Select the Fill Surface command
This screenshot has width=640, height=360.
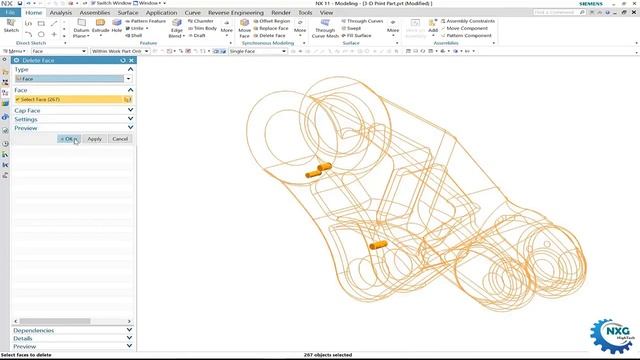(356, 36)
